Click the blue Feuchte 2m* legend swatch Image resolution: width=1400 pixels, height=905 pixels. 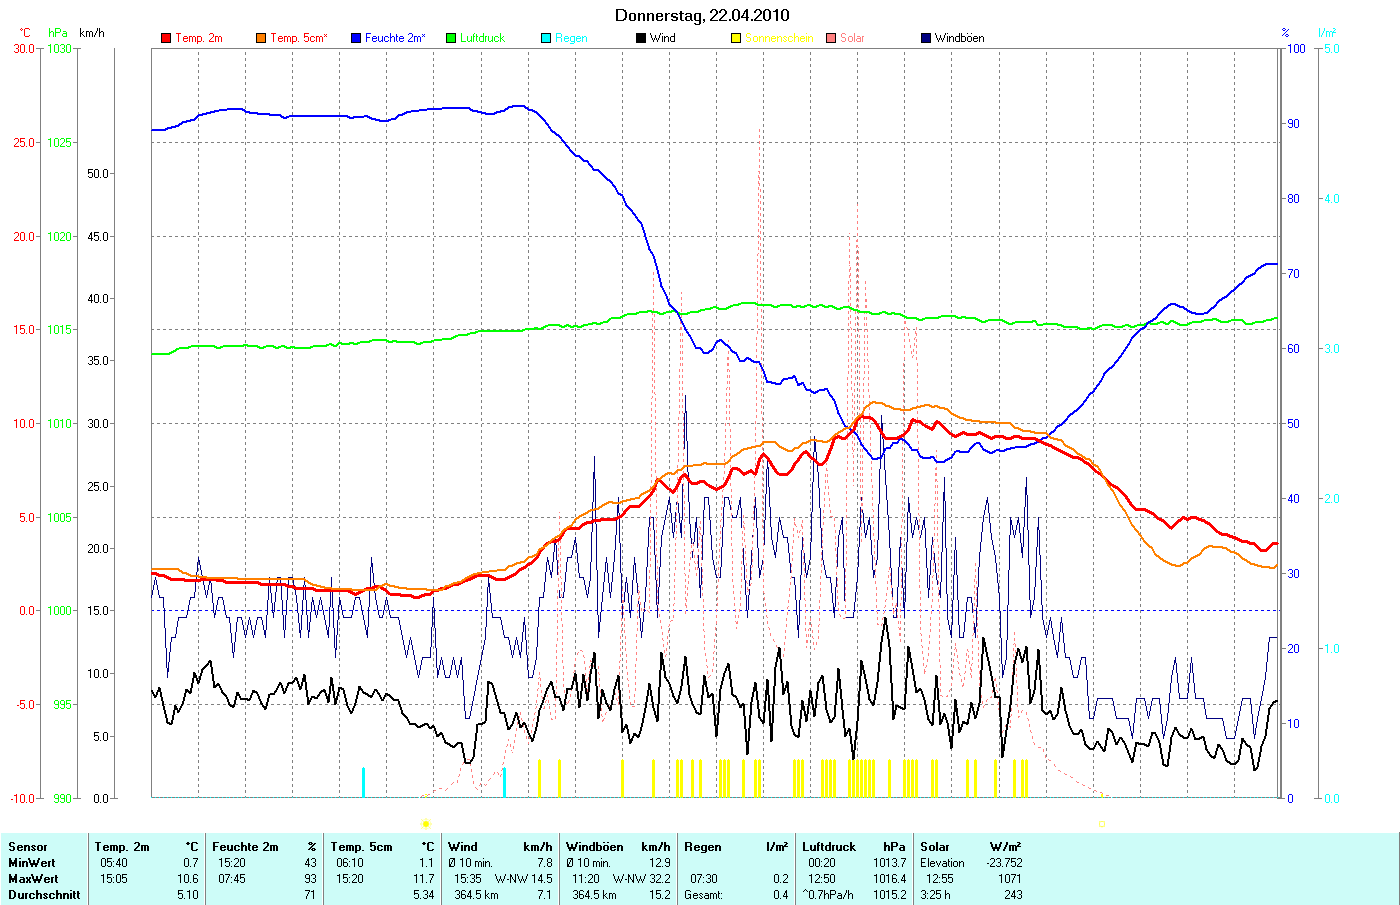pos(355,38)
